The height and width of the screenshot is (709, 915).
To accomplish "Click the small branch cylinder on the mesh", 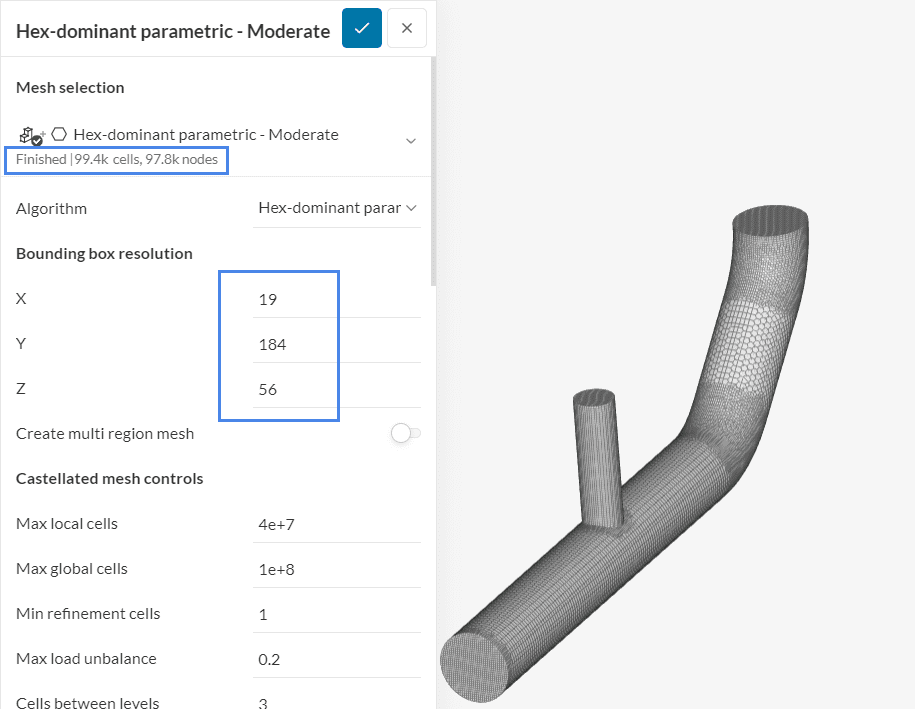I will pyautogui.click(x=596, y=455).
